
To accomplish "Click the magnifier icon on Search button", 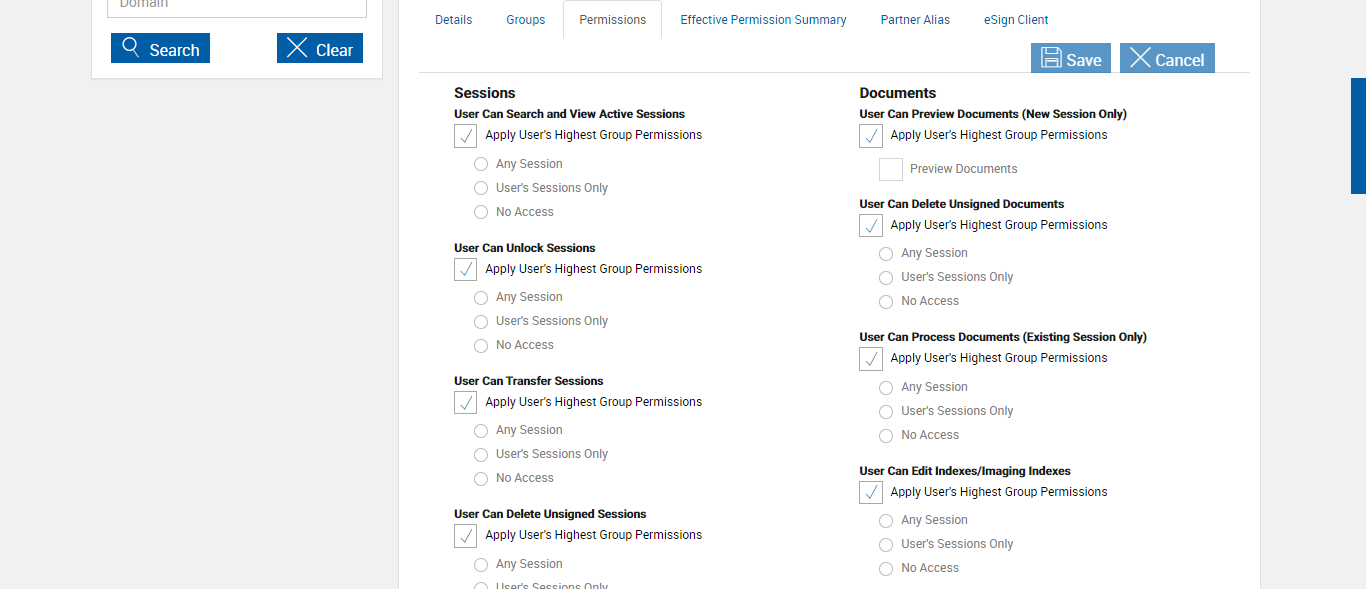I will pyautogui.click(x=130, y=48).
